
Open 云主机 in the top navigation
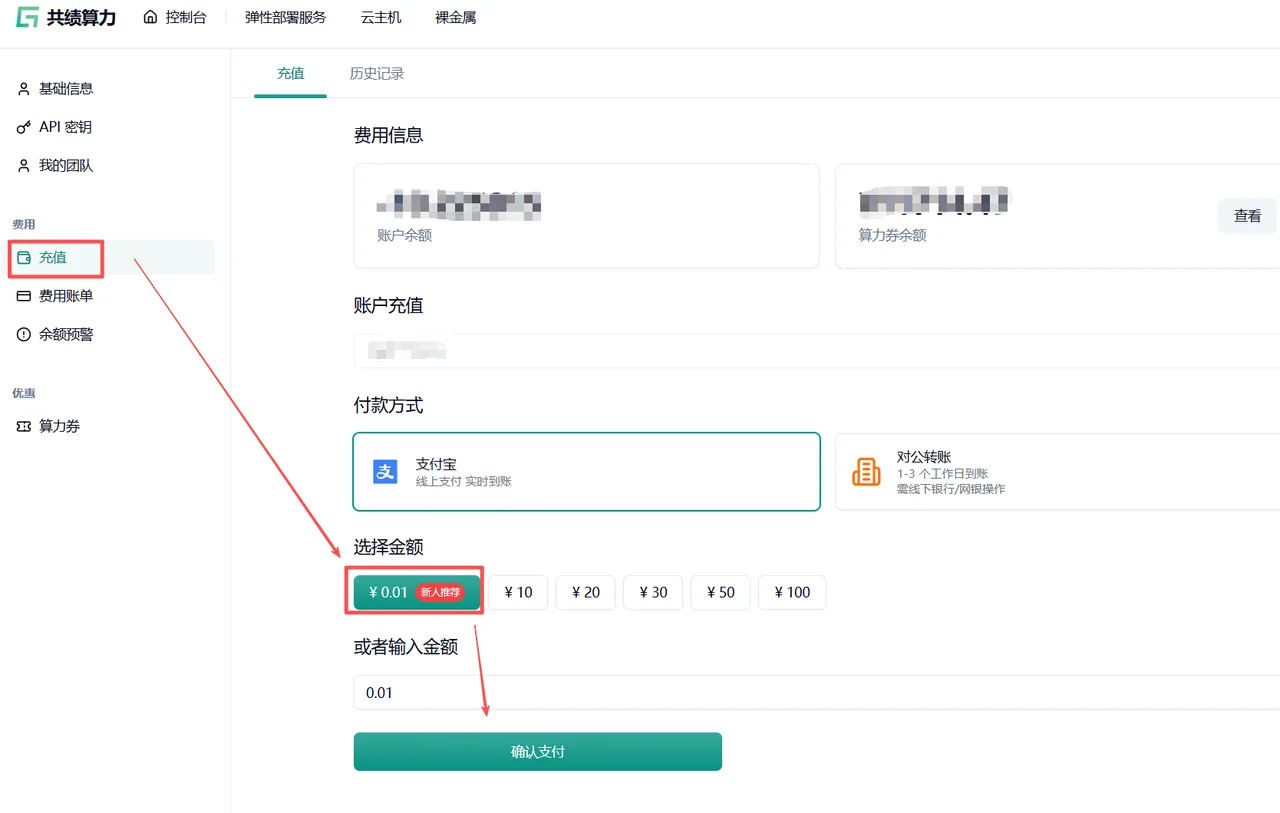(381, 17)
